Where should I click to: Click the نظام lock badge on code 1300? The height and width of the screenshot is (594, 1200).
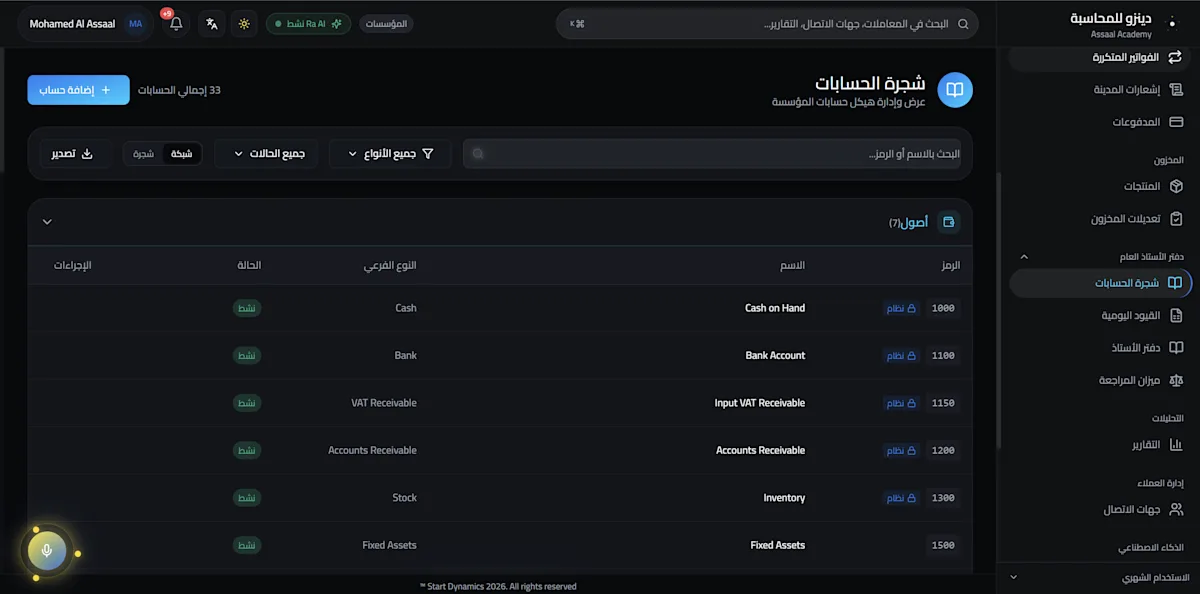pyautogui.click(x=901, y=498)
